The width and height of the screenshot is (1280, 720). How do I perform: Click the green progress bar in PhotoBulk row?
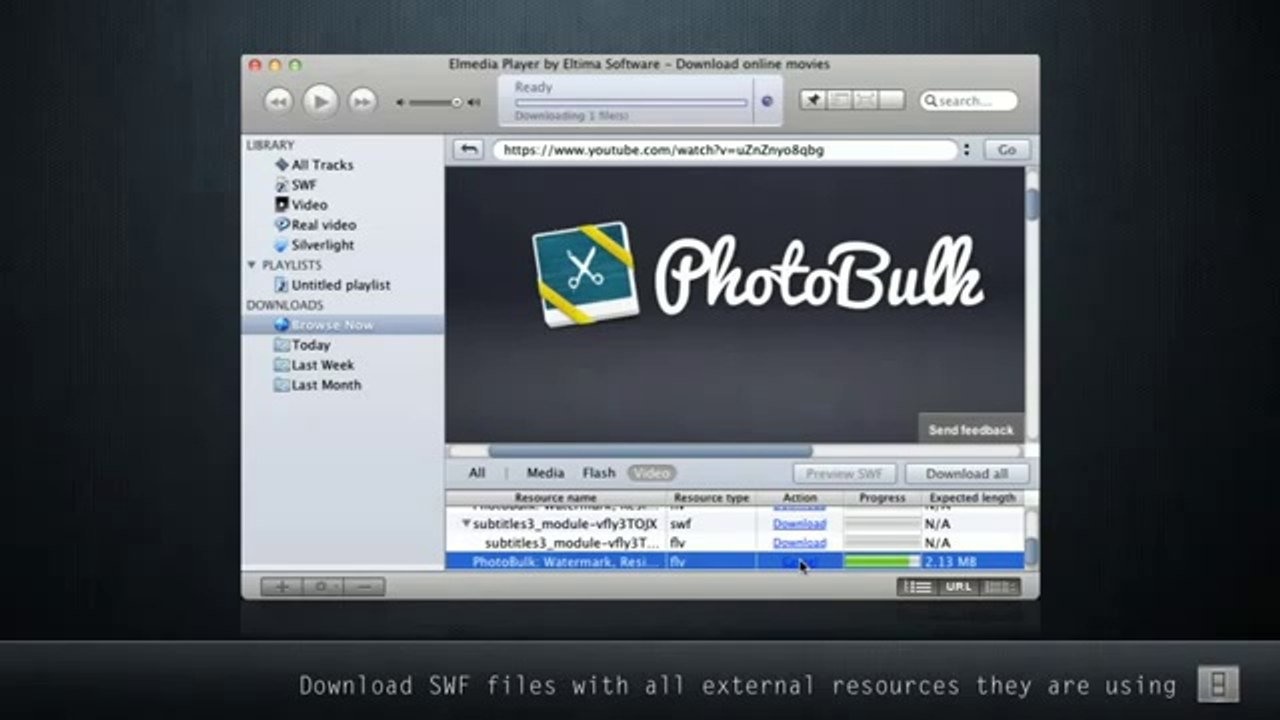coord(882,562)
